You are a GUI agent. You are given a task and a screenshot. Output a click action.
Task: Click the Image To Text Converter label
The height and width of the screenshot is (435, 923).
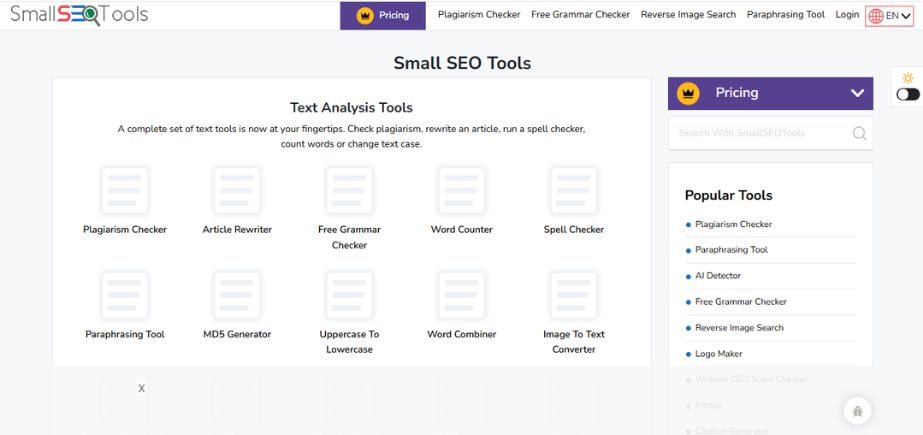574,342
